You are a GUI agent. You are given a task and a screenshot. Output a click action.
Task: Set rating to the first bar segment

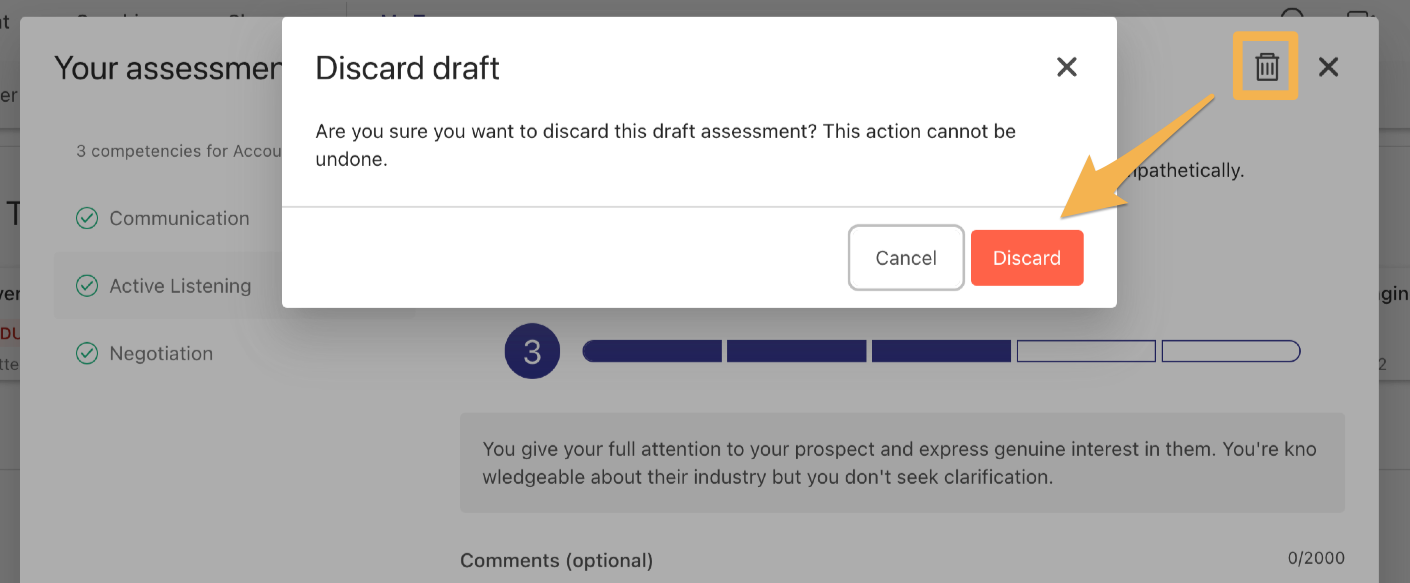point(652,351)
